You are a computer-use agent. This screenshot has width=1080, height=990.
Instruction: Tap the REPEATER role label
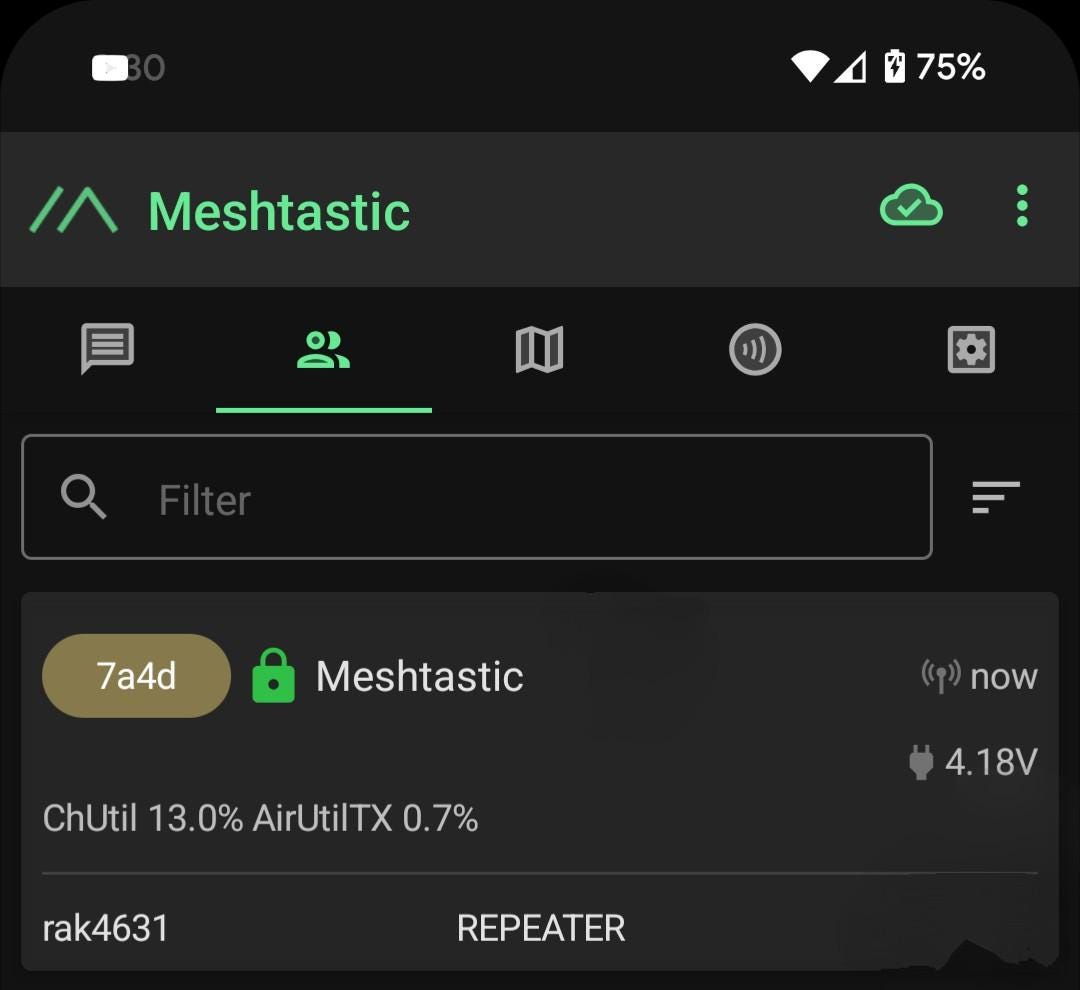pyautogui.click(x=541, y=928)
